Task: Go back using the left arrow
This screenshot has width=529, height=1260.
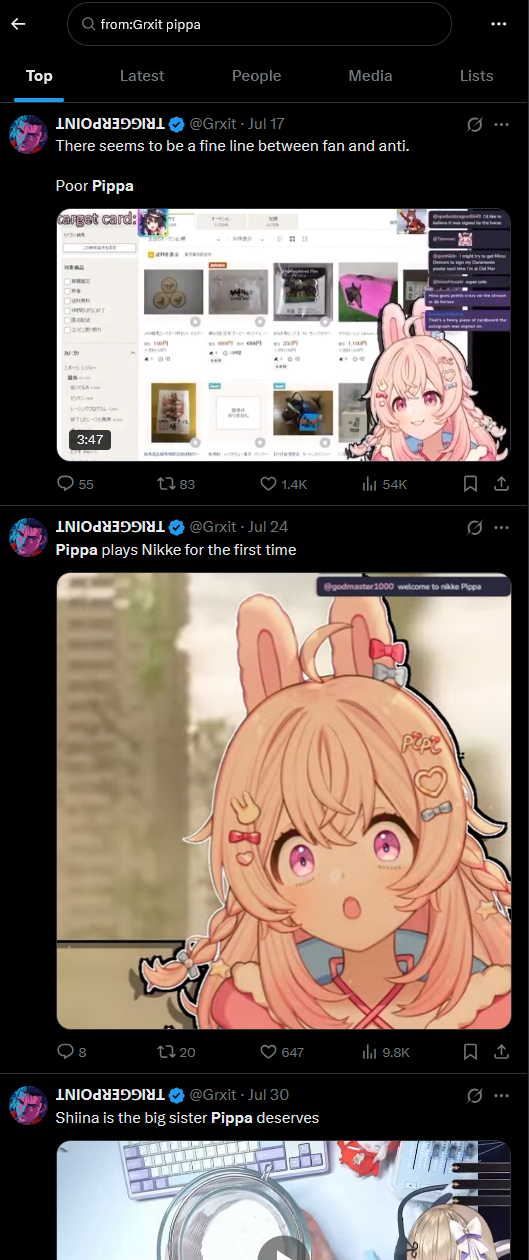Action: 18,24
